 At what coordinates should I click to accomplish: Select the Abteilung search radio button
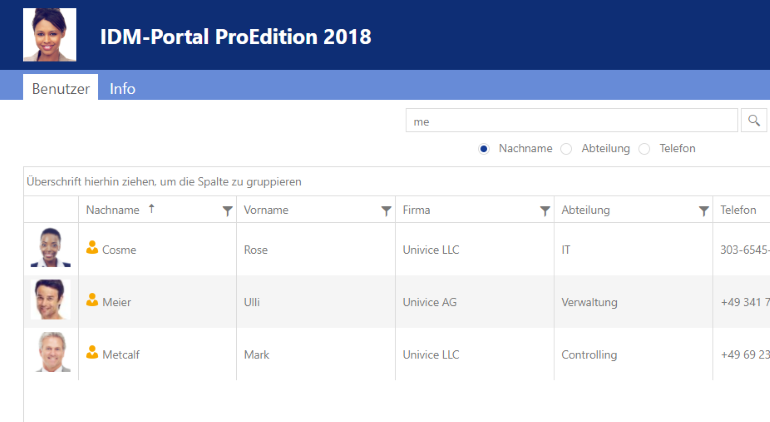pos(566,149)
